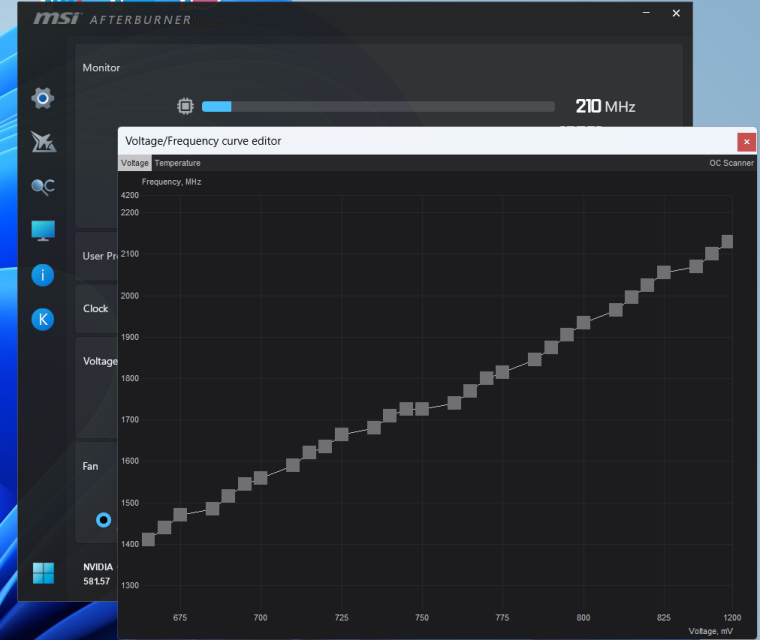The image size is (760, 640).
Task: Click the blue K Kombustor icon
Action: click(43, 320)
